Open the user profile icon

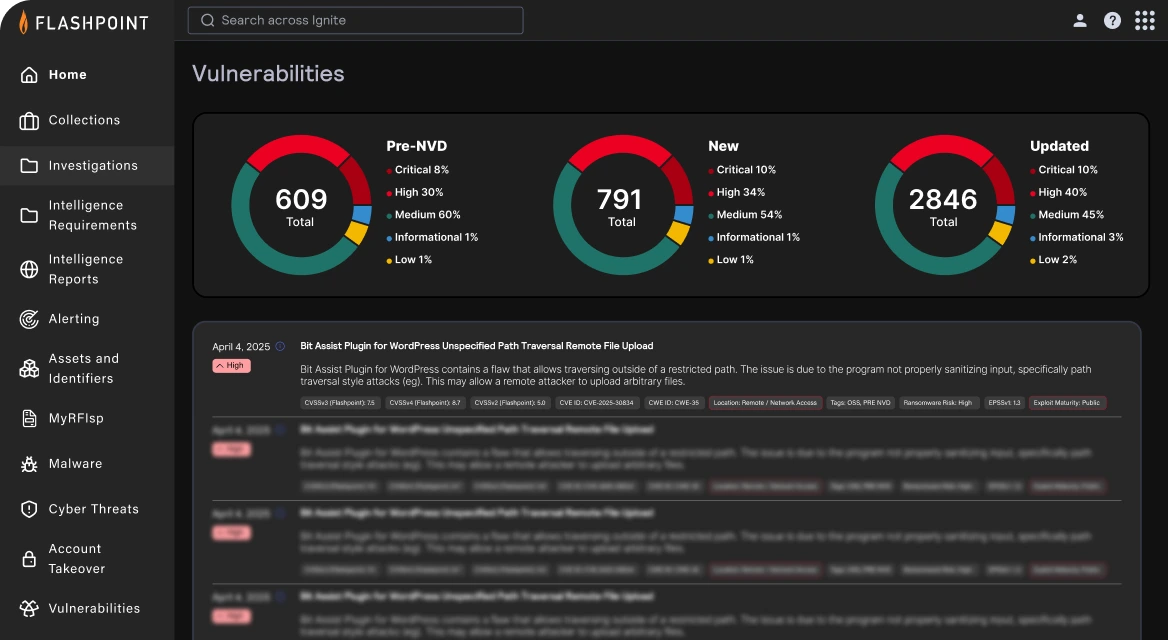click(x=1079, y=21)
